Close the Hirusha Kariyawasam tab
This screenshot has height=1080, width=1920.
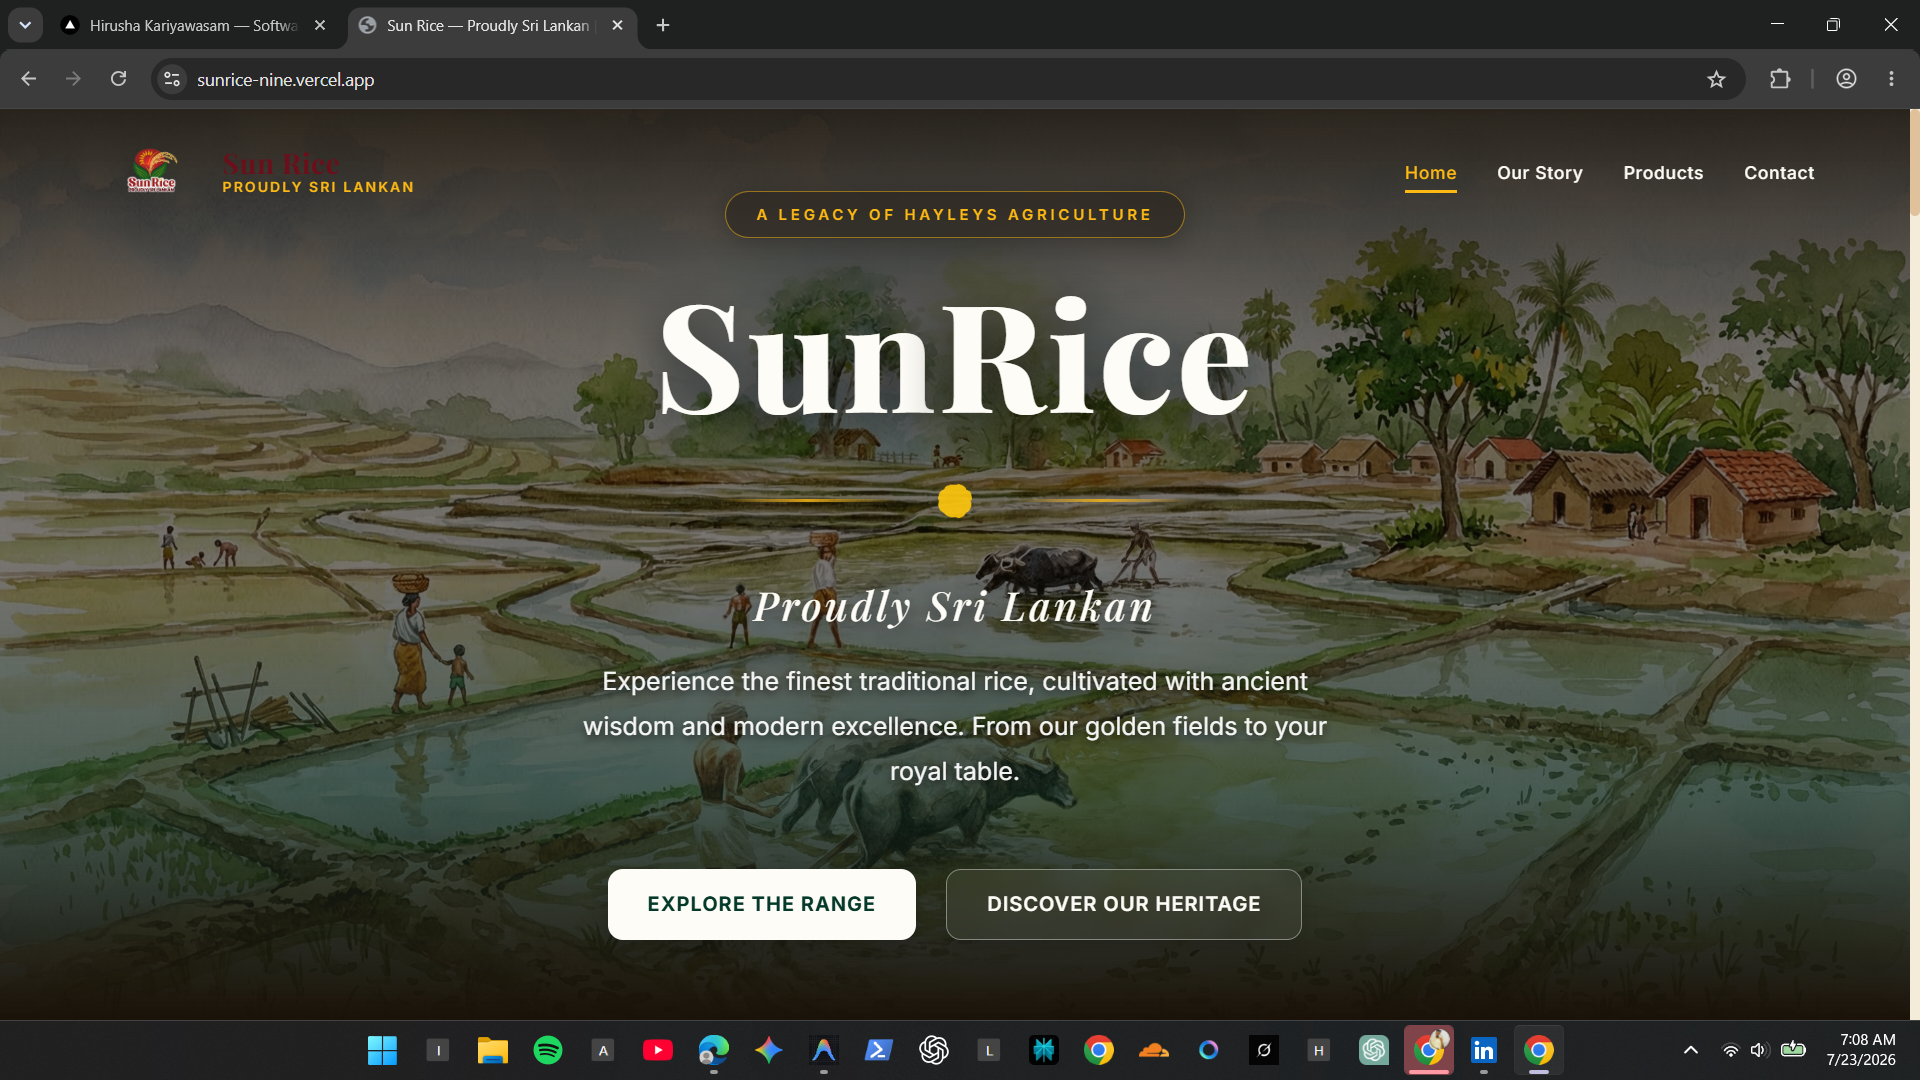[320, 25]
